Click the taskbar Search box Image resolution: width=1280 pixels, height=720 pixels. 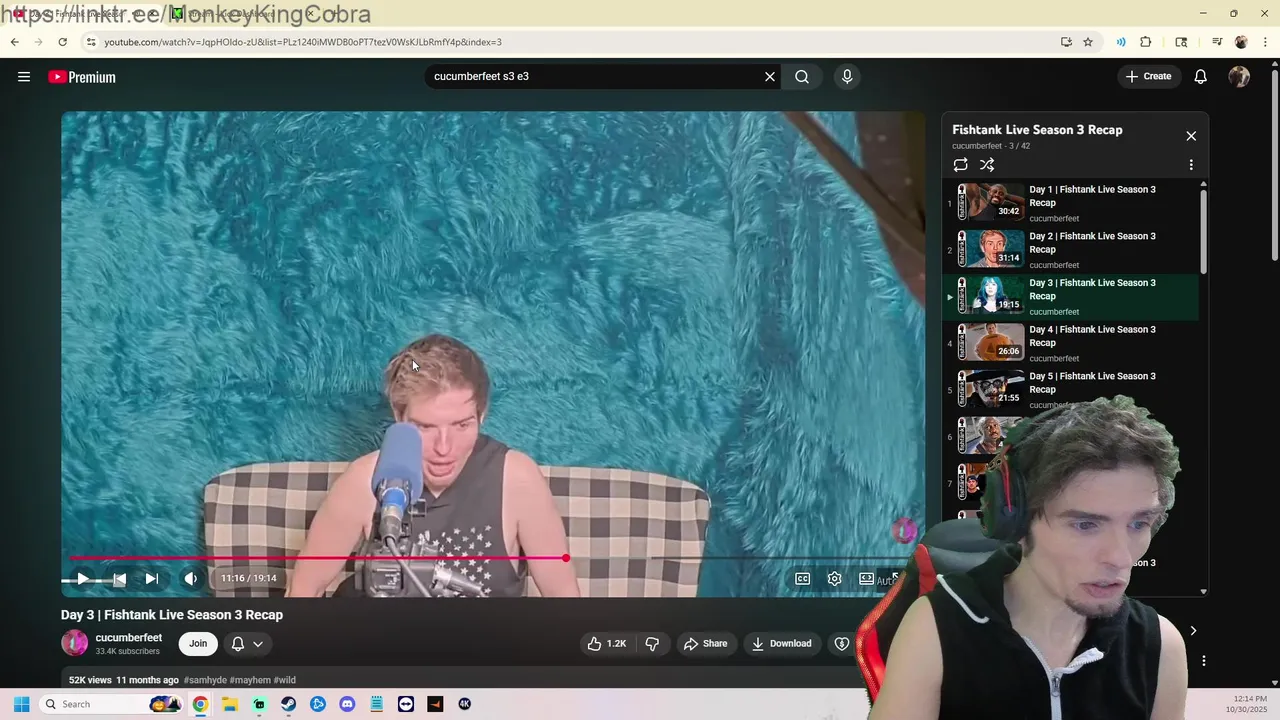coord(111,704)
